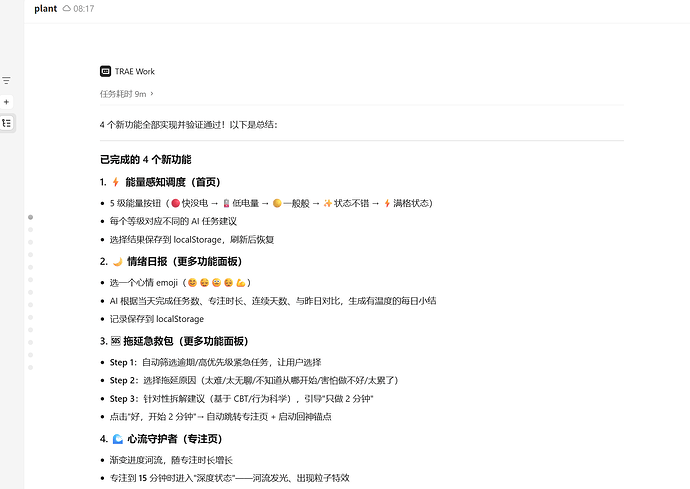Click the "Step 1" bullet about 自动筛选逾期

[x=215, y=362]
